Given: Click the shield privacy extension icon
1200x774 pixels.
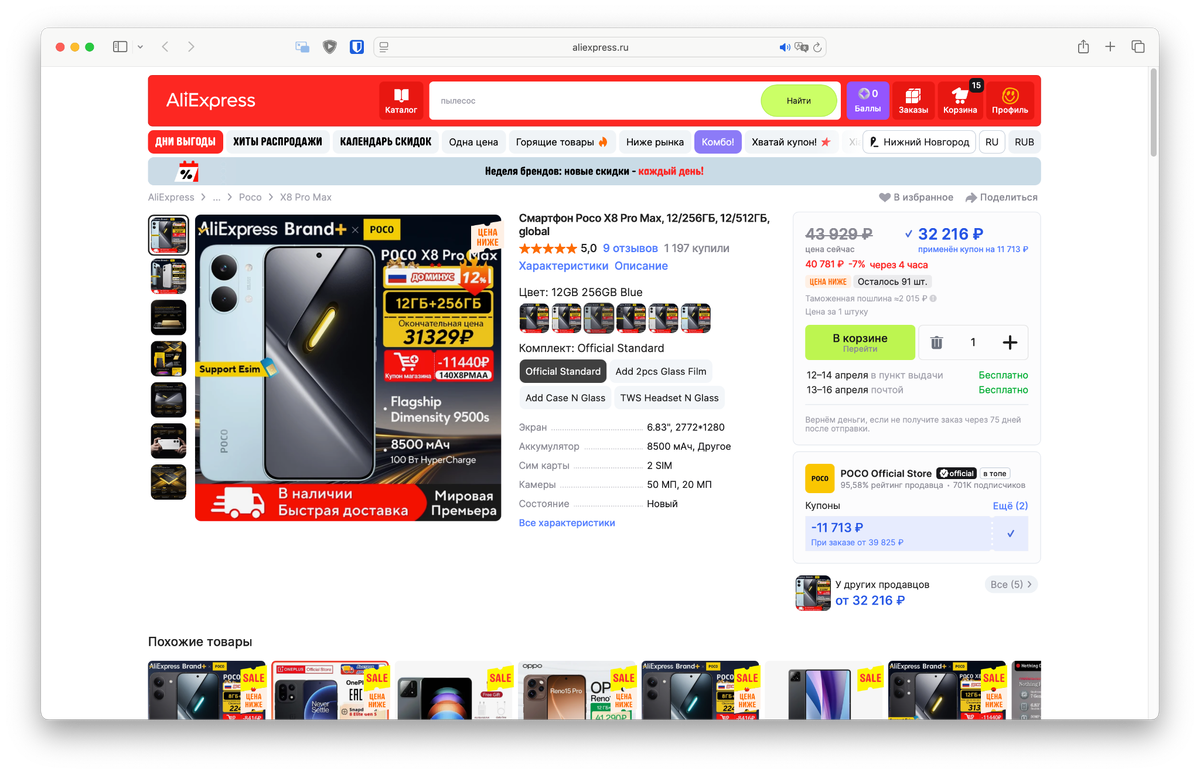Looking at the screenshot, I should click(x=330, y=47).
